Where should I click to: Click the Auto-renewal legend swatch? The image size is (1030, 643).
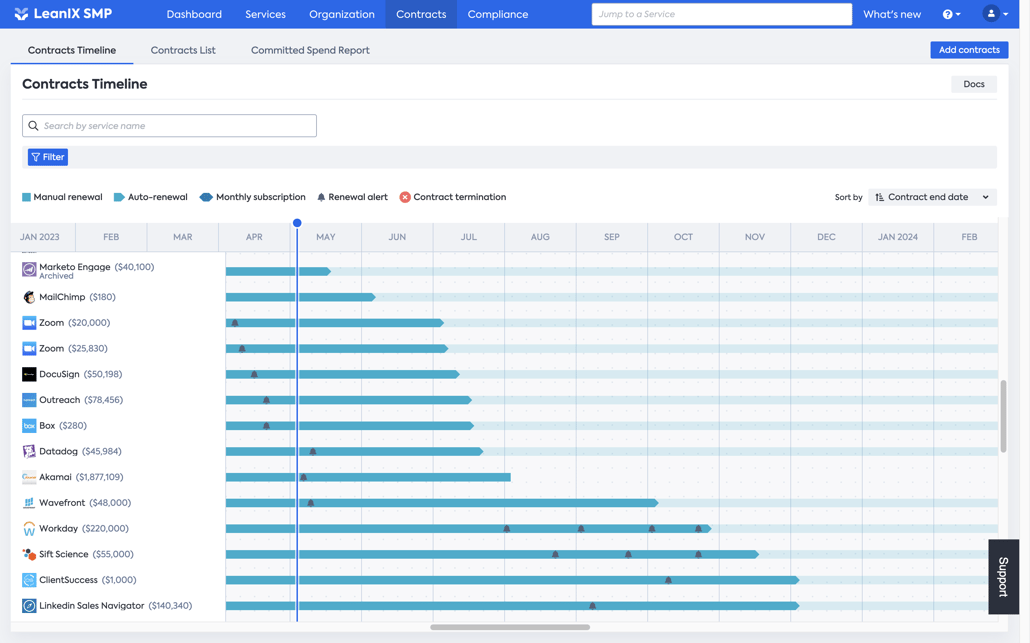119,197
